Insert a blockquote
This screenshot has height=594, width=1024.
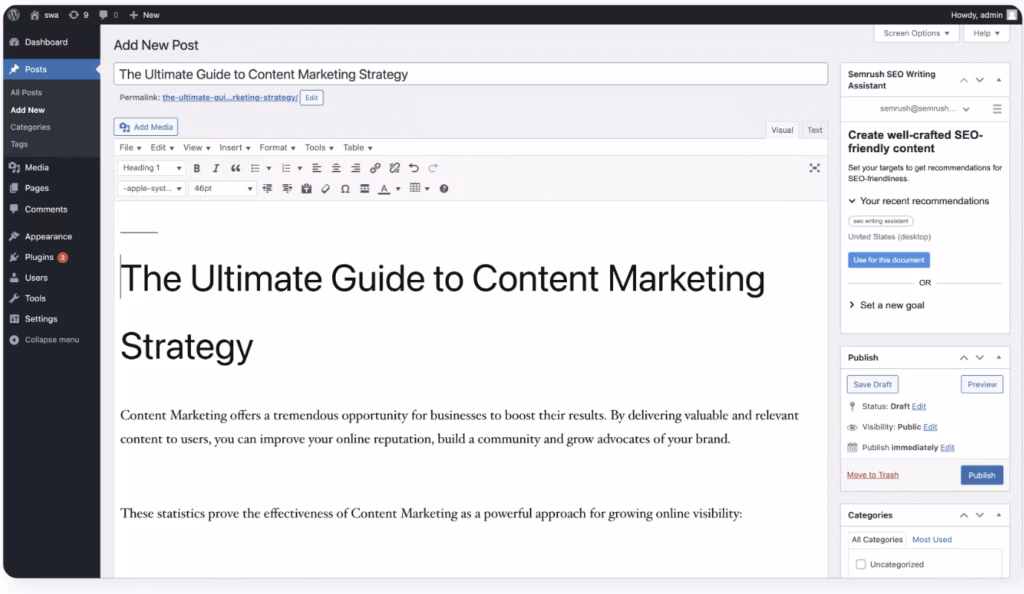click(x=236, y=168)
